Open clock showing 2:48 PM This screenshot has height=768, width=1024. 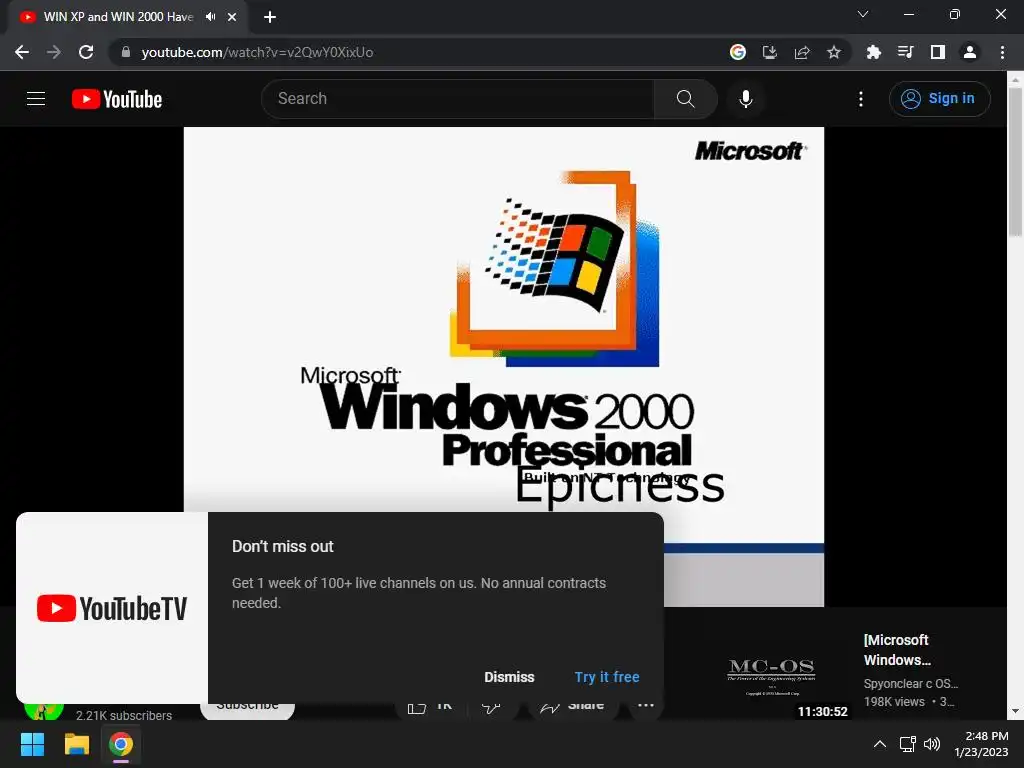pos(982,744)
